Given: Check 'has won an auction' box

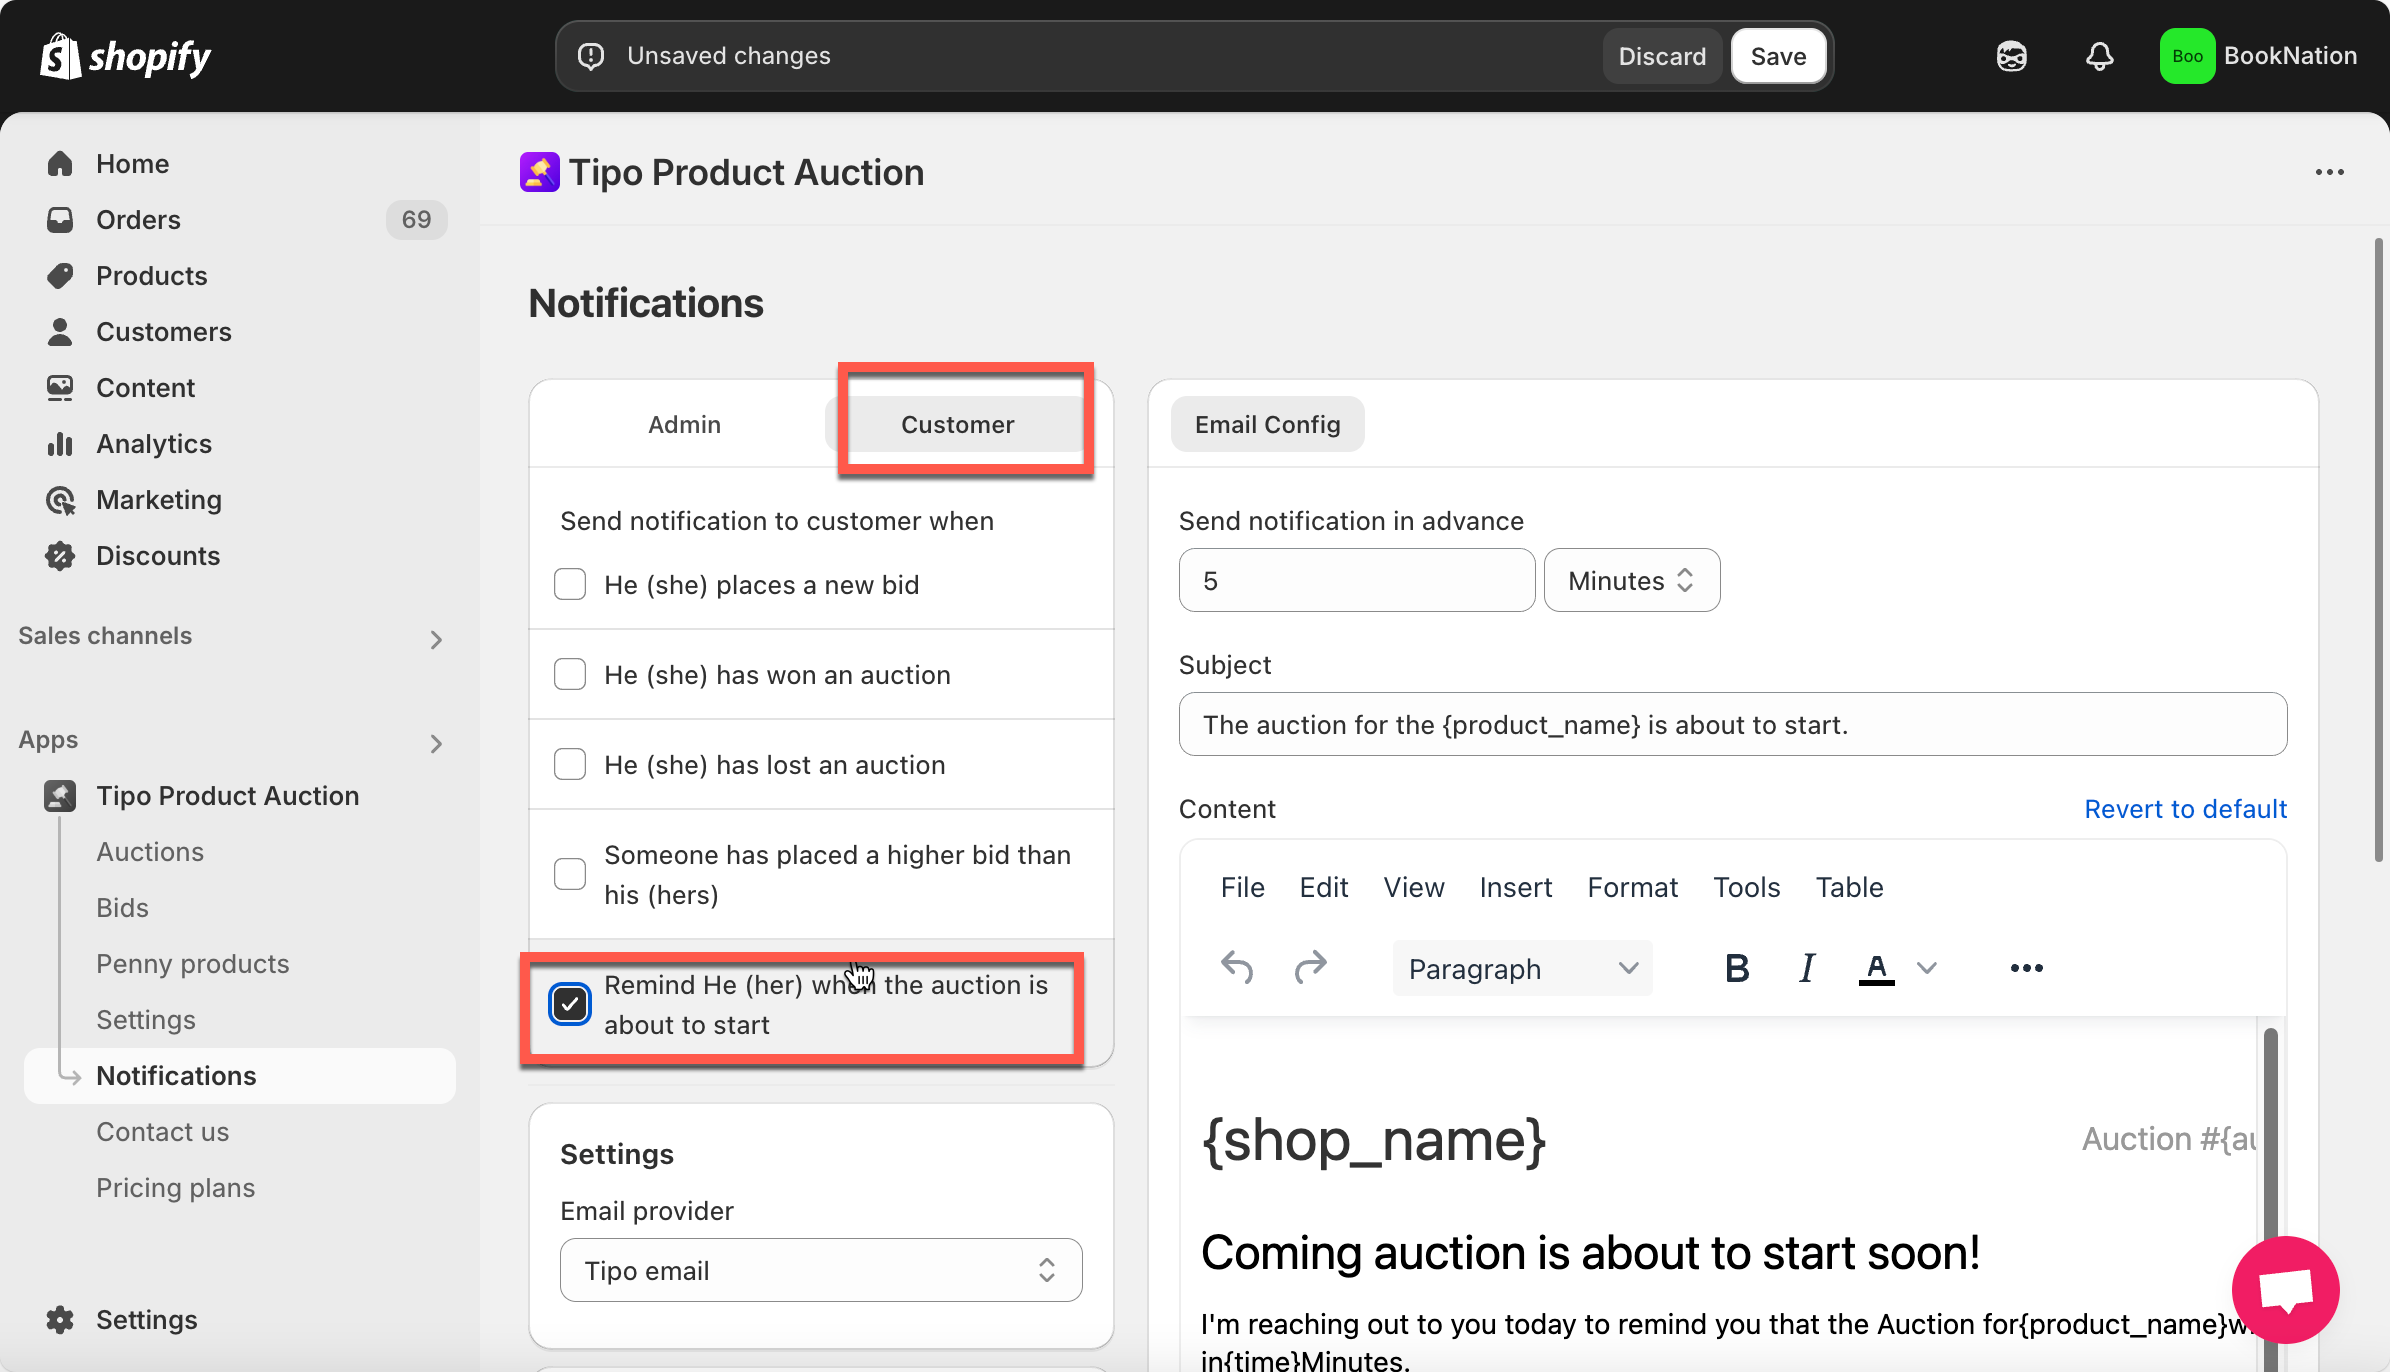Looking at the screenshot, I should click(570, 674).
